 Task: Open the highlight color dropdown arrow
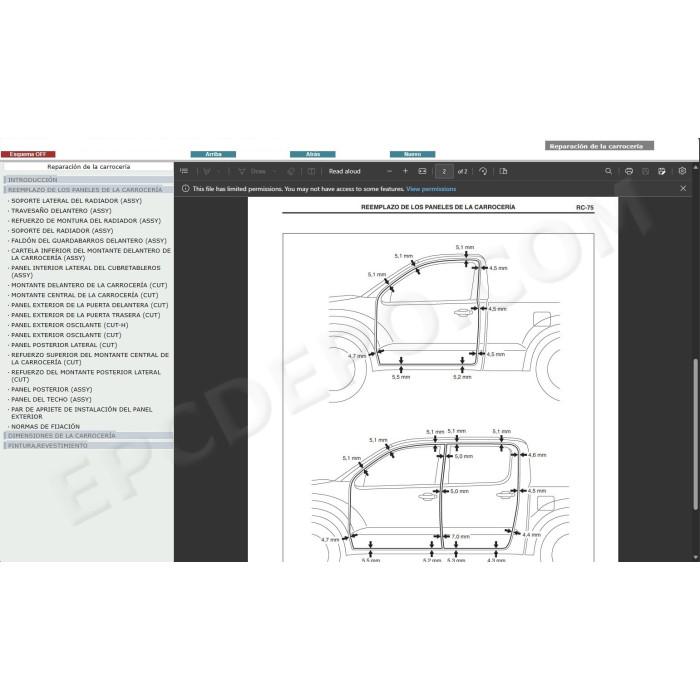pyautogui.click(x=218, y=171)
